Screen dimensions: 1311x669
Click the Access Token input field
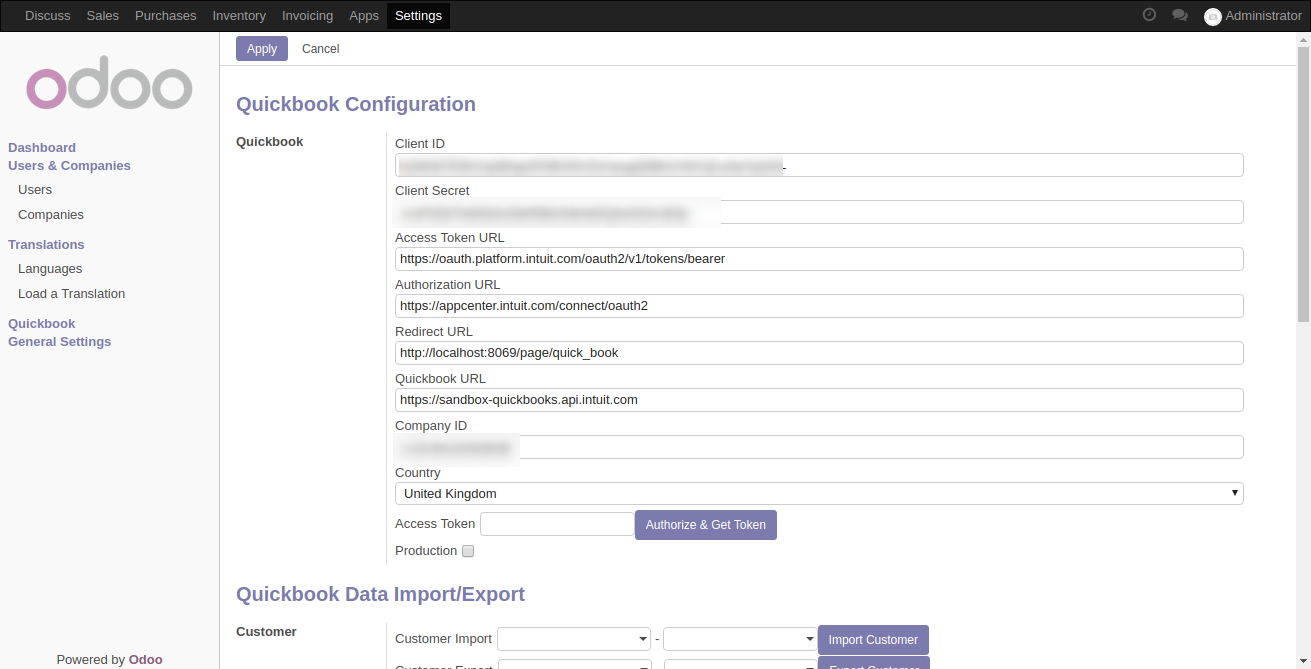557,524
